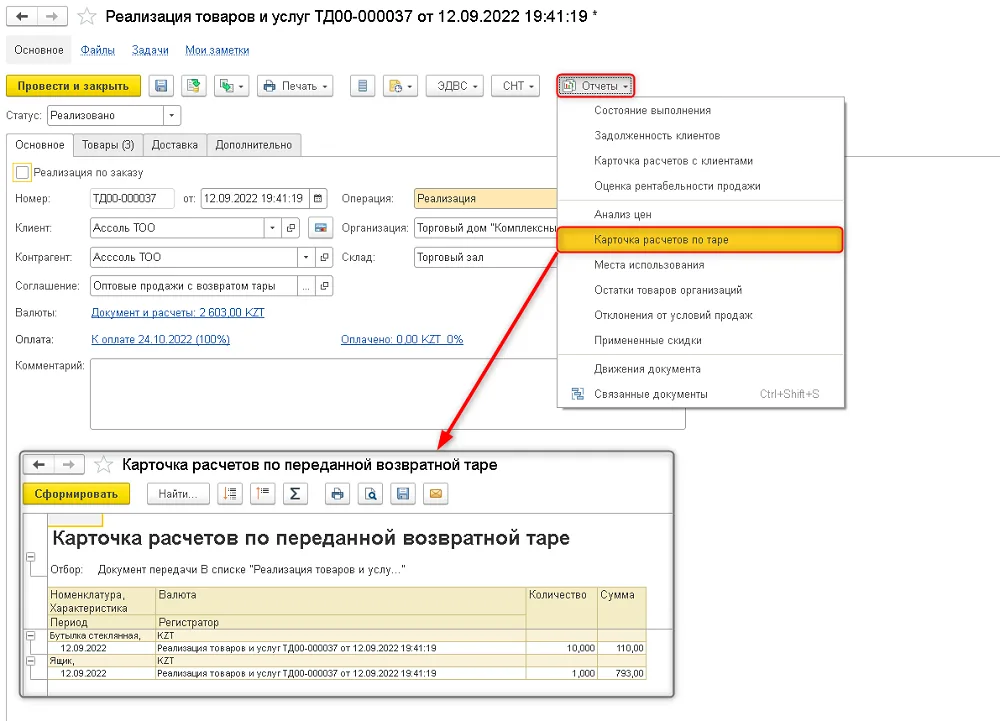Expand the Статус dropdown arrow
The image size is (1000, 721).
coord(172,115)
